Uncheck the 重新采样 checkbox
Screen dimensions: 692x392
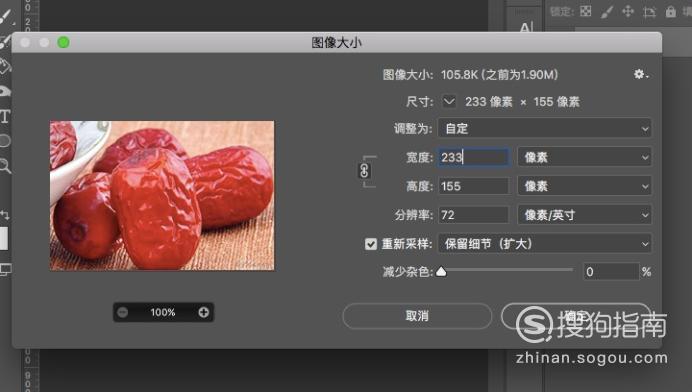(x=371, y=244)
